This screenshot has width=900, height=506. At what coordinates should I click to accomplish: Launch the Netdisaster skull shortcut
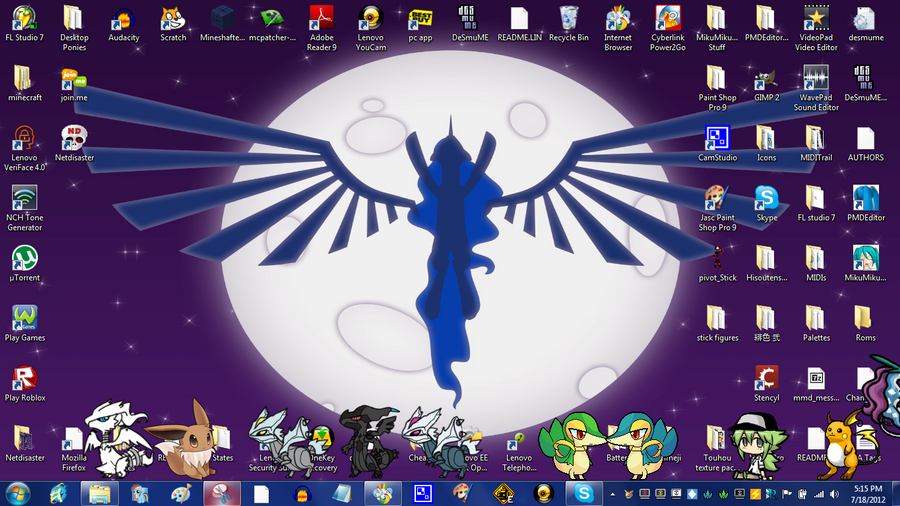coord(74,143)
